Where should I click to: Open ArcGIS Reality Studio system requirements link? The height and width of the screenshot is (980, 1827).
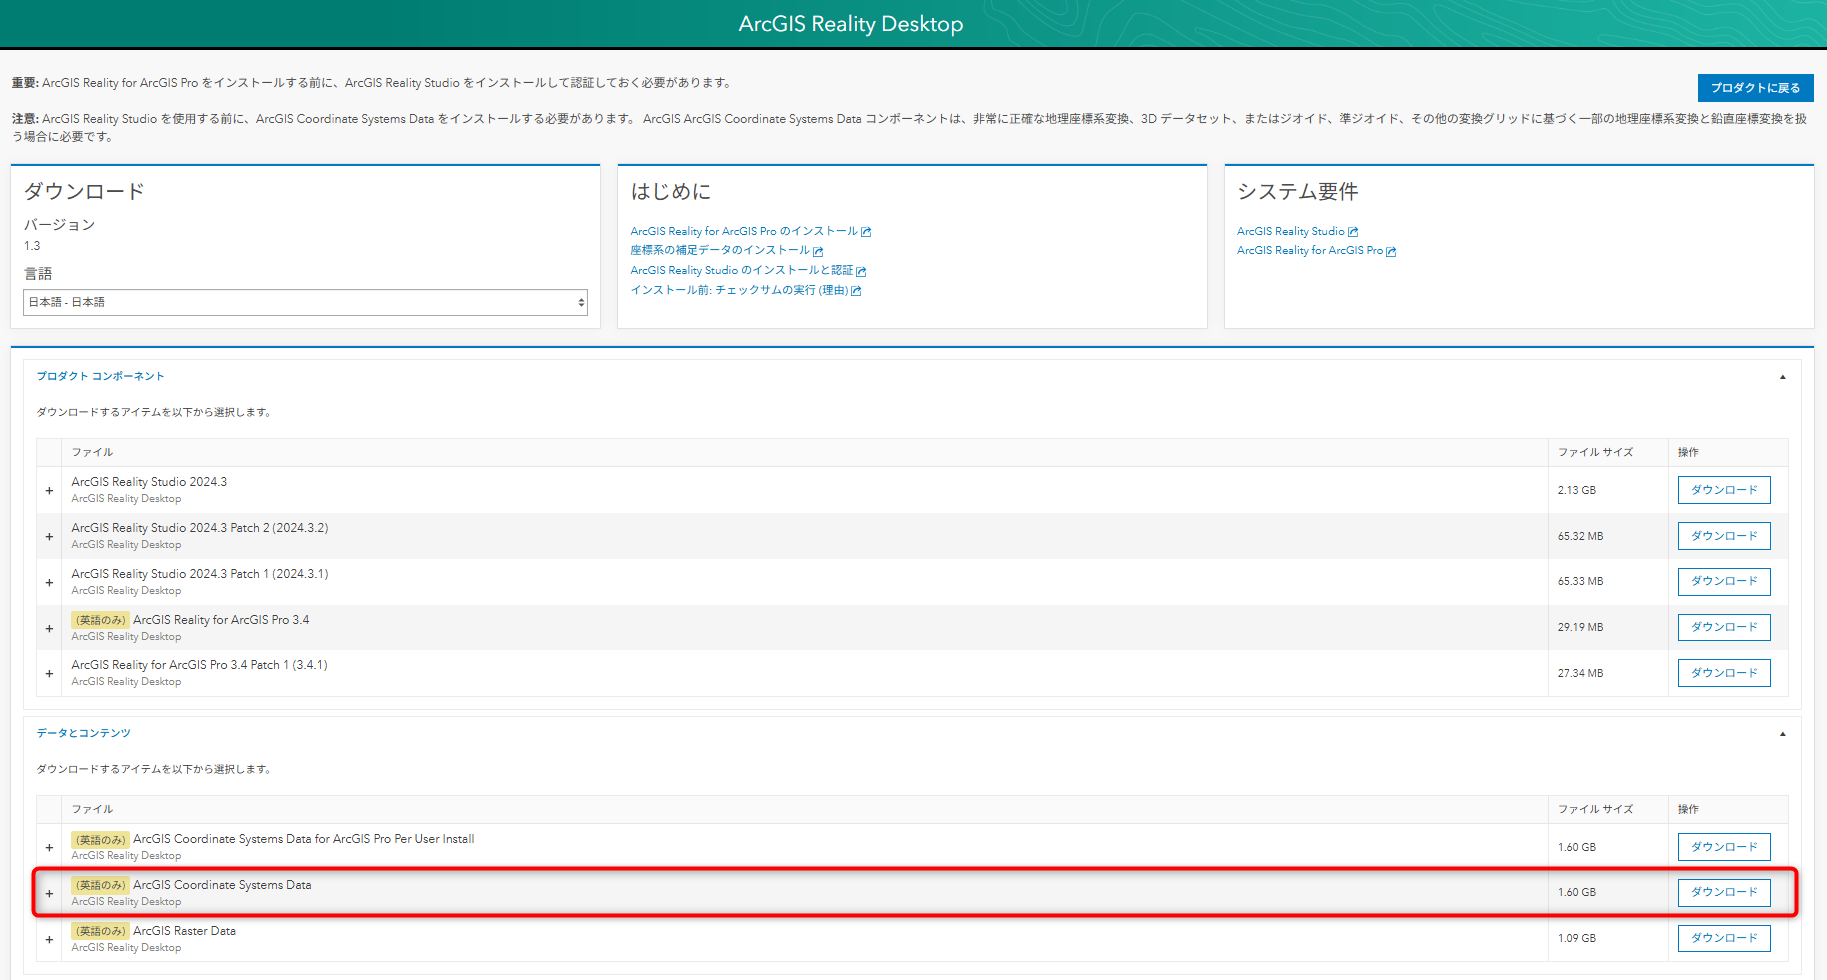coord(1290,231)
